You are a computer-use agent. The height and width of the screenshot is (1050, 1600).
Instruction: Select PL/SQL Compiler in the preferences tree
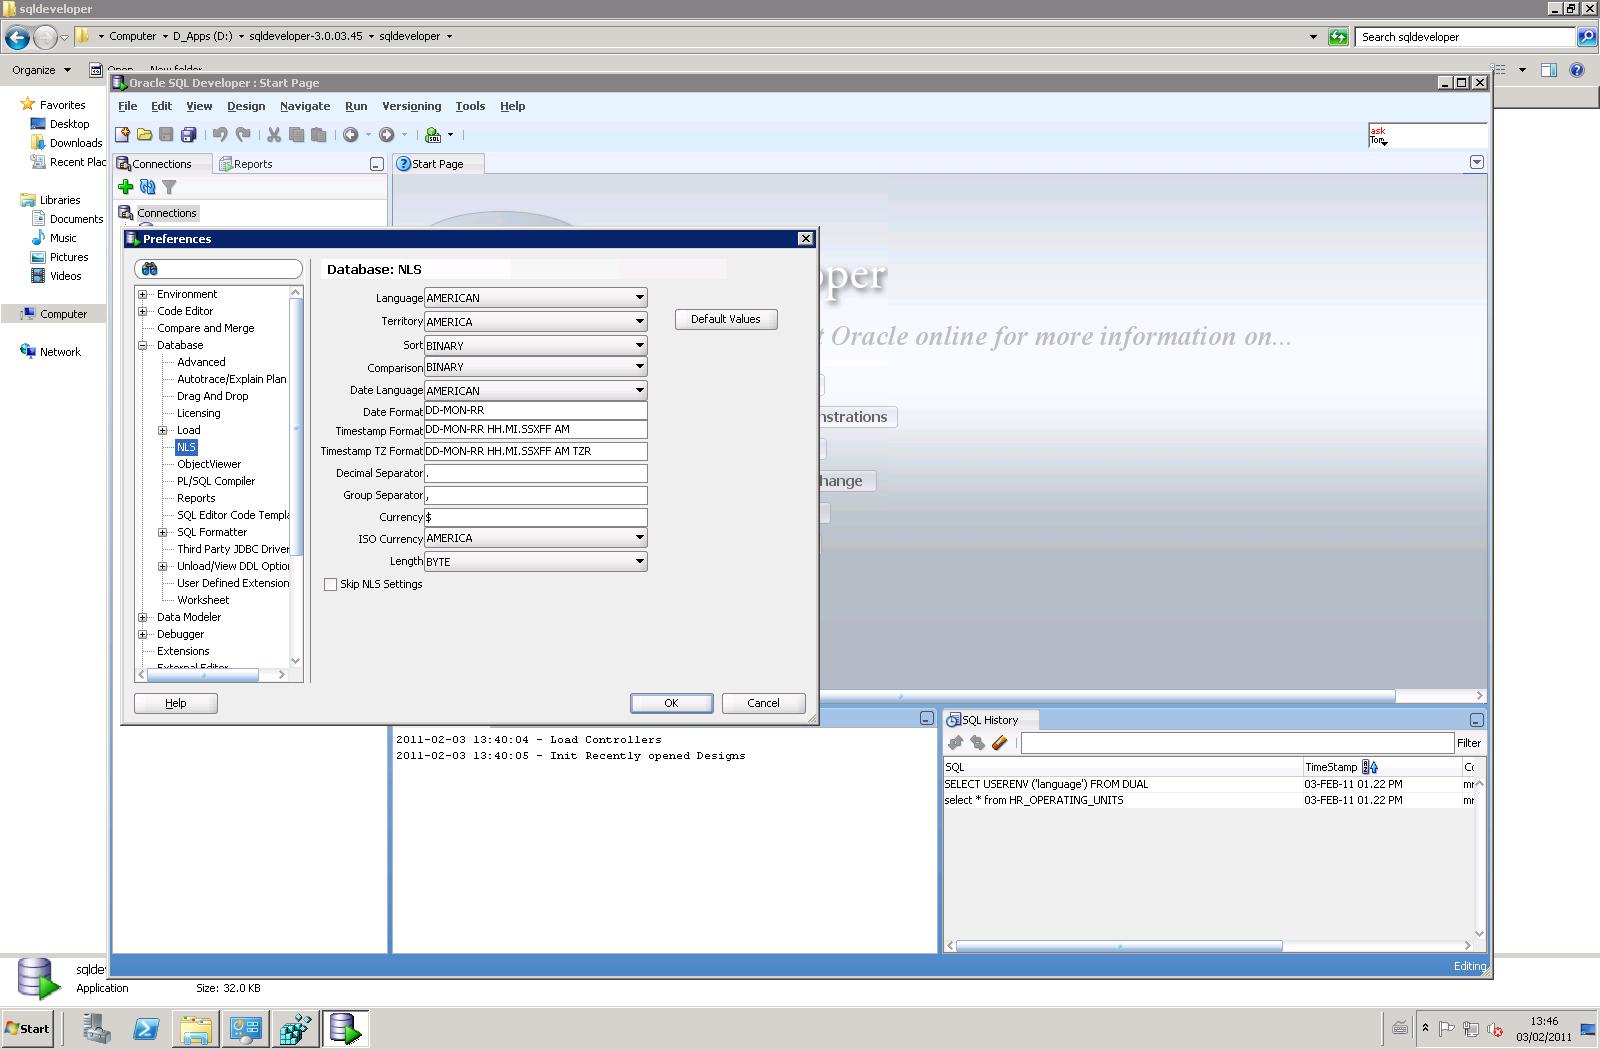(x=216, y=481)
